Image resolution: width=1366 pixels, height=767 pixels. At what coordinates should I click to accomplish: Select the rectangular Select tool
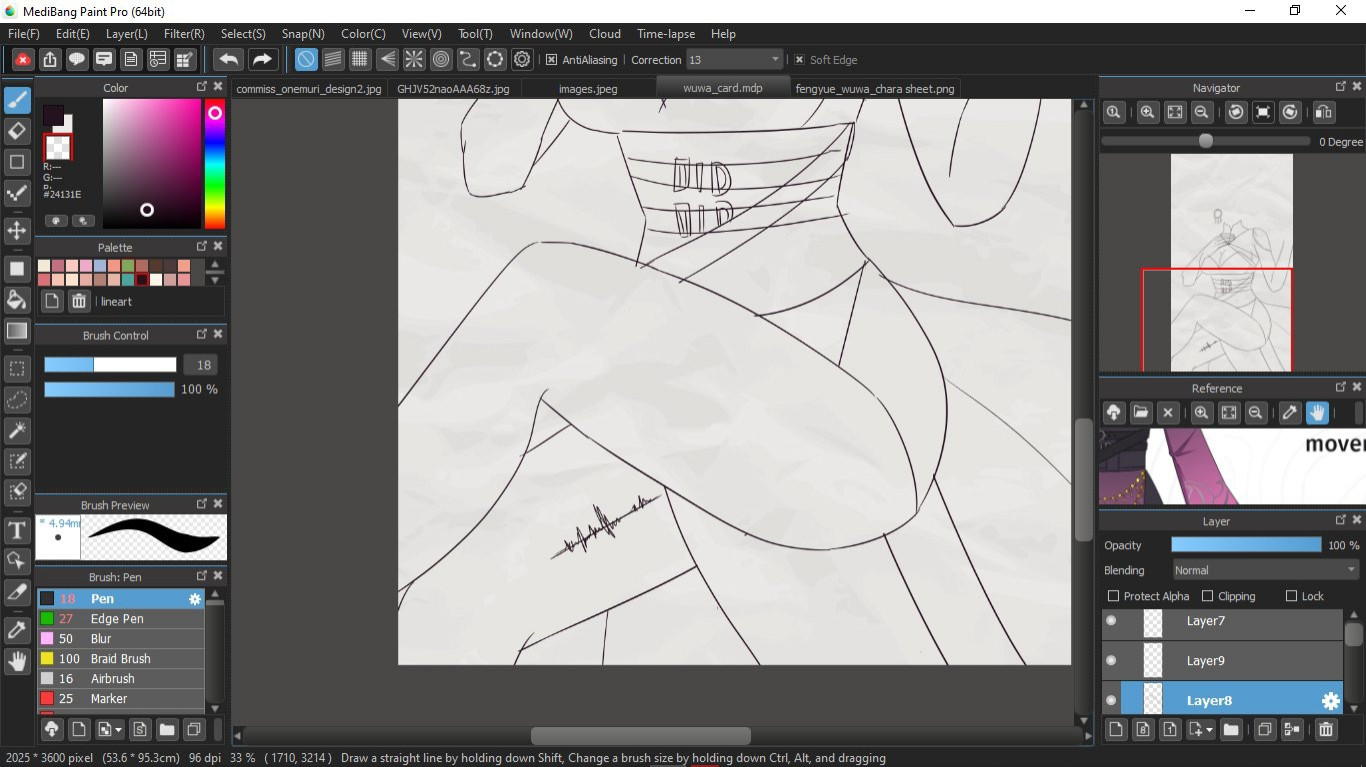point(17,369)
